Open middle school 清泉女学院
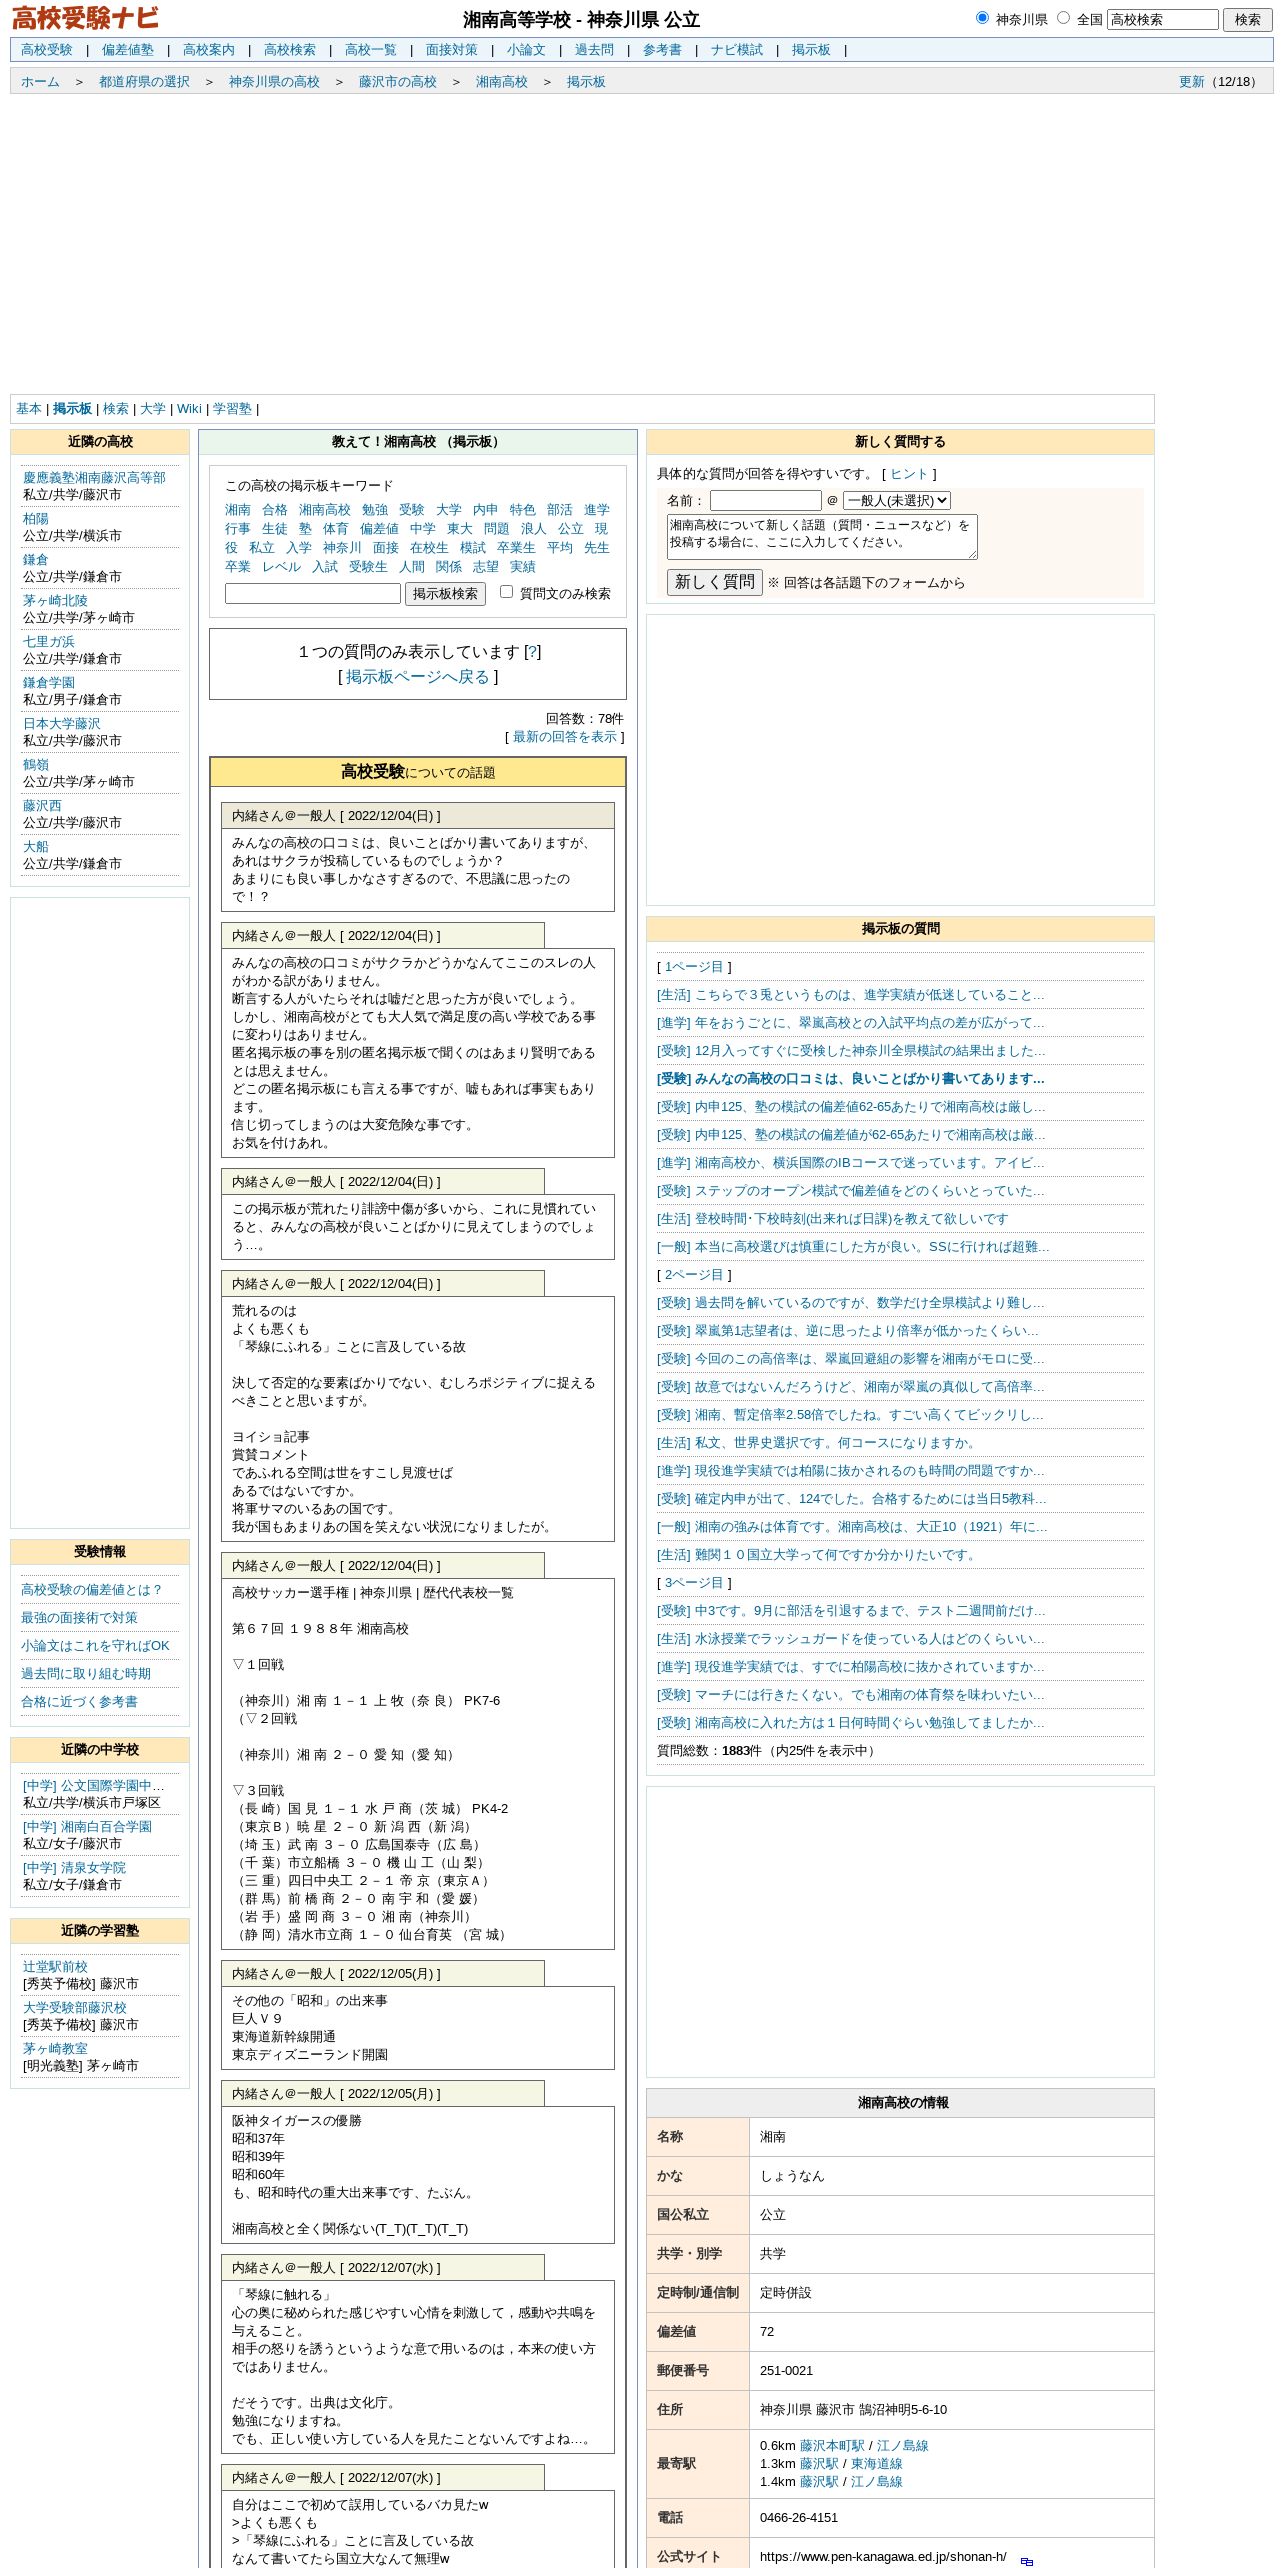 click(x=75, y=1868)
